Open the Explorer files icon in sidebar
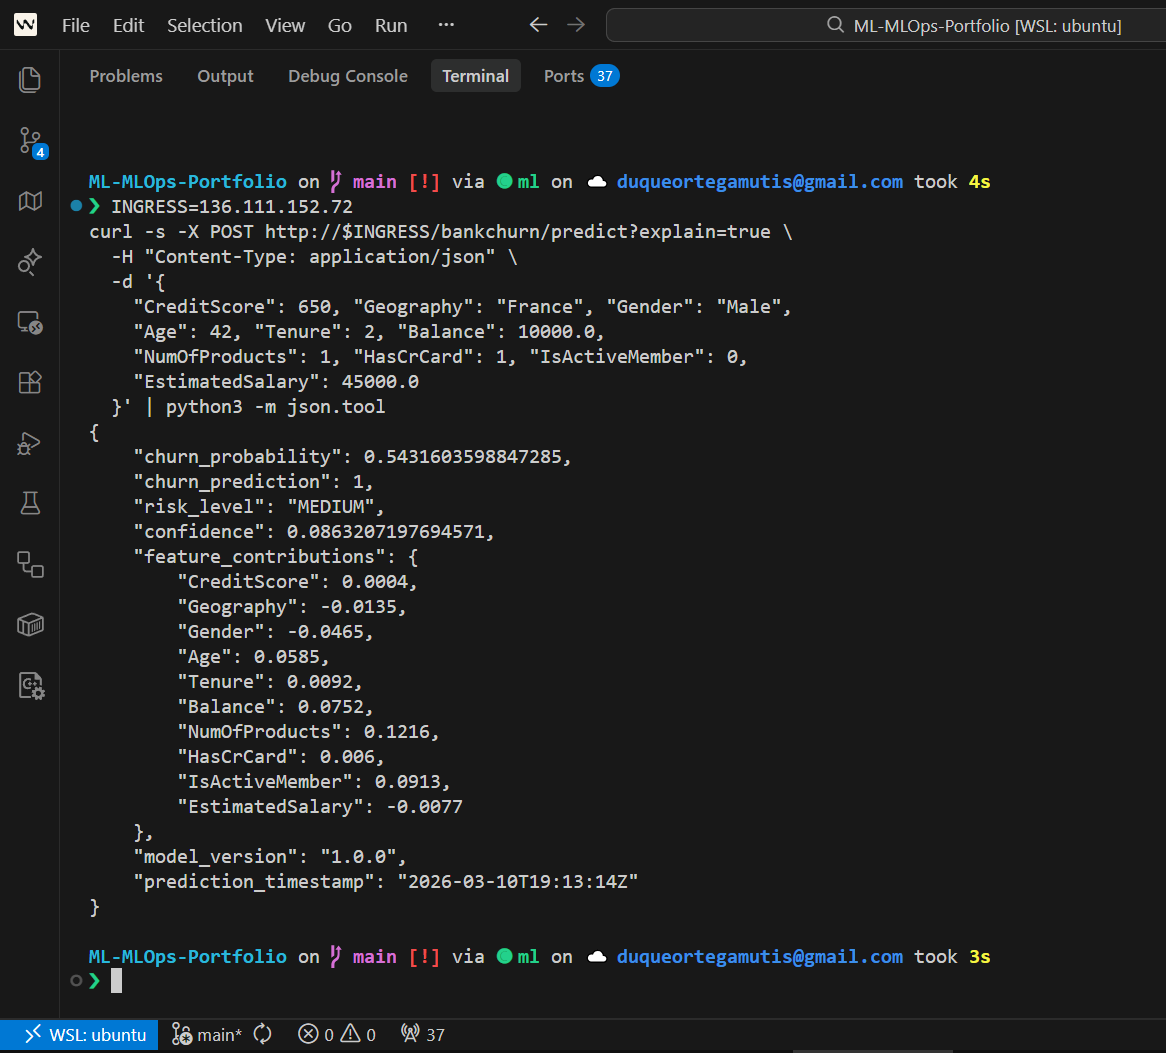Screen dimensions: 1166x1053 30,80
